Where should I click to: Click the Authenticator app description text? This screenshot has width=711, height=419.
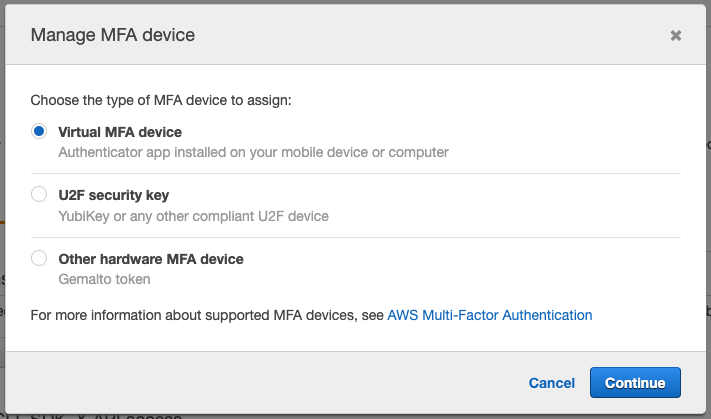253,152
